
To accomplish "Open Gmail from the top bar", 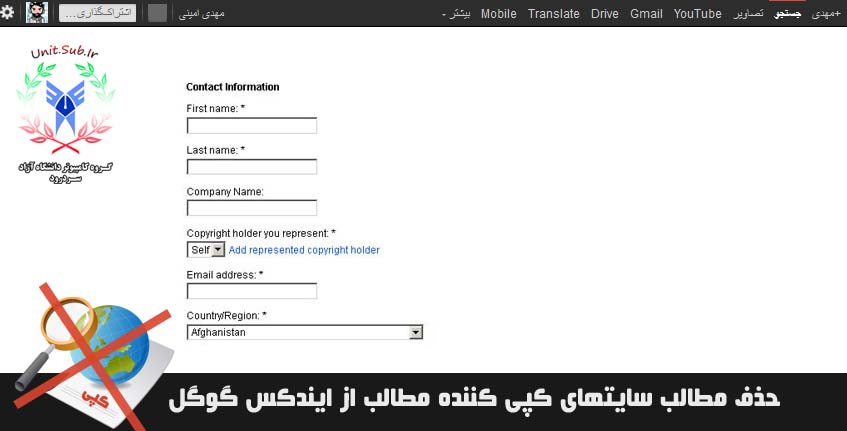I will [646, 14].
